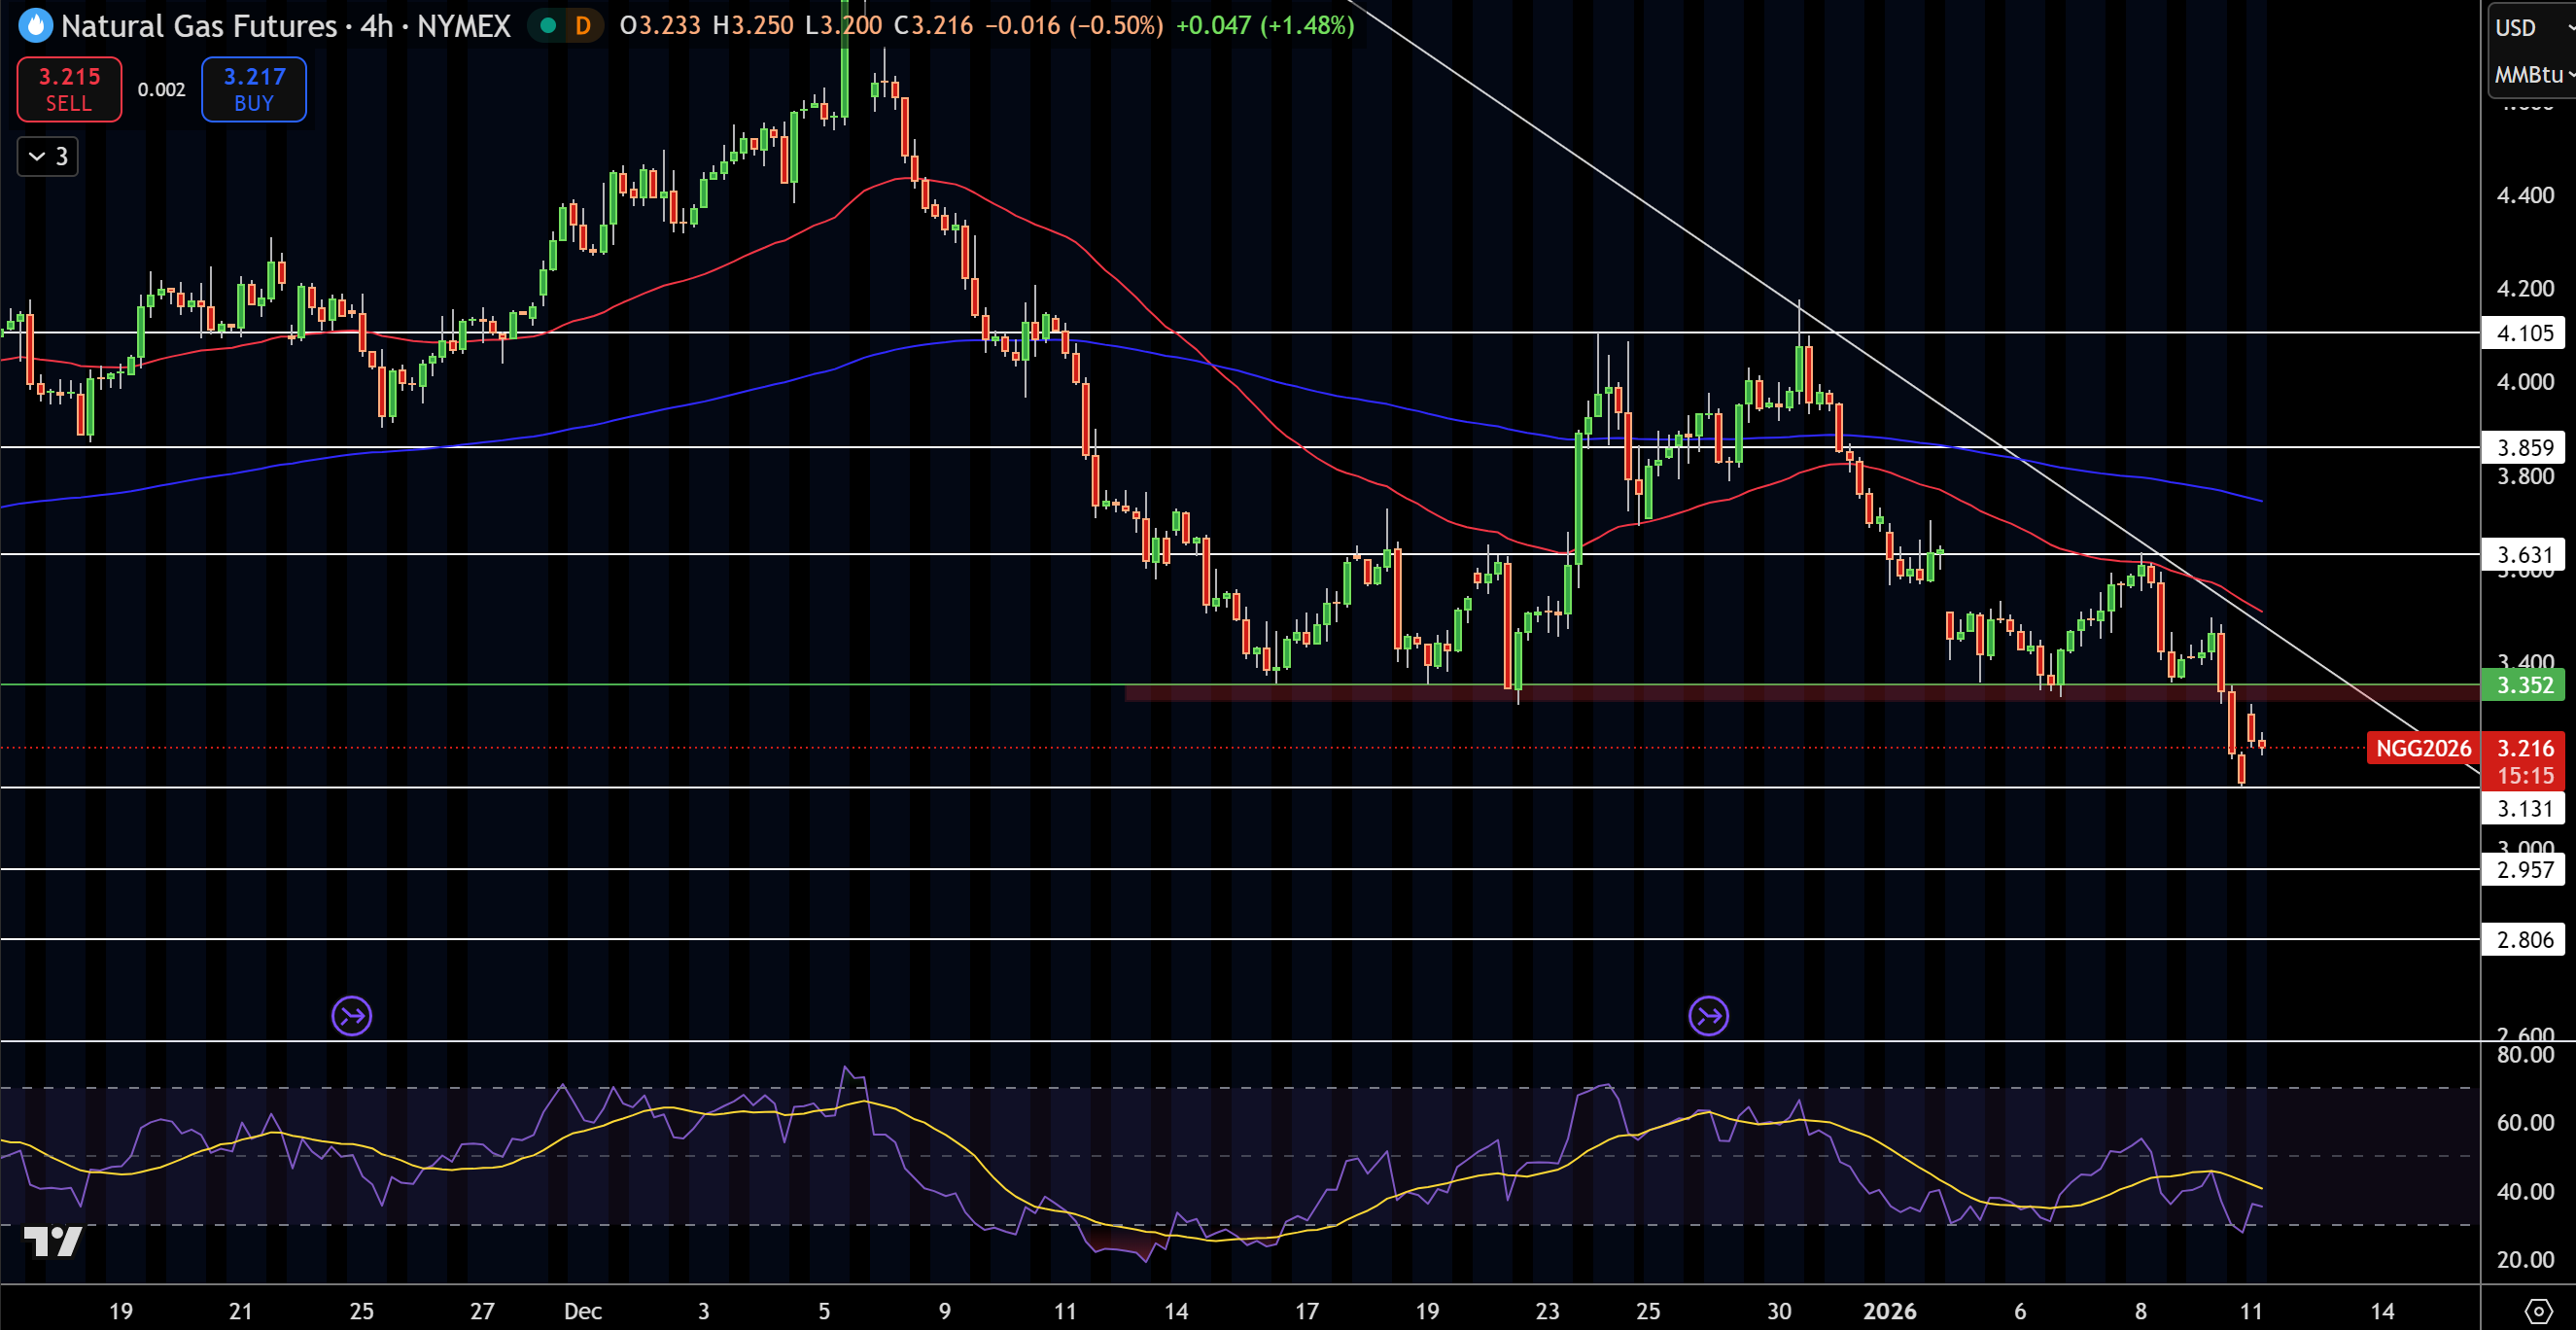The image size is (2576, 1330).
Task: Select the 3.631 horizontal line price label
Action: pos(2524,554)
